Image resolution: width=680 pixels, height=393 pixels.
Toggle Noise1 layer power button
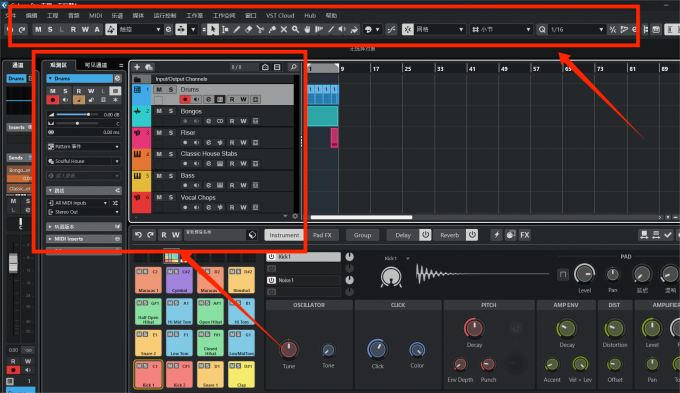click(271, 280)
